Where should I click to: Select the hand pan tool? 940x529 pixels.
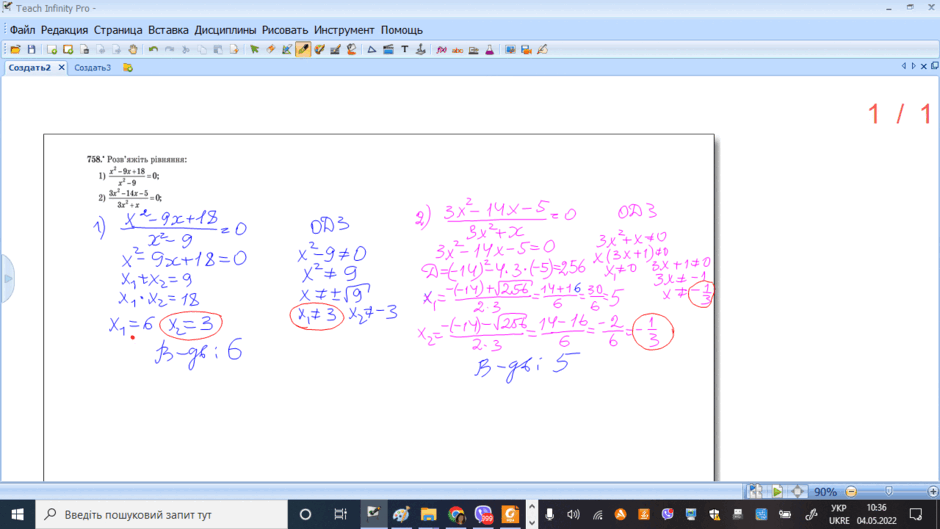pyautogui.click(x=133, y=50)
